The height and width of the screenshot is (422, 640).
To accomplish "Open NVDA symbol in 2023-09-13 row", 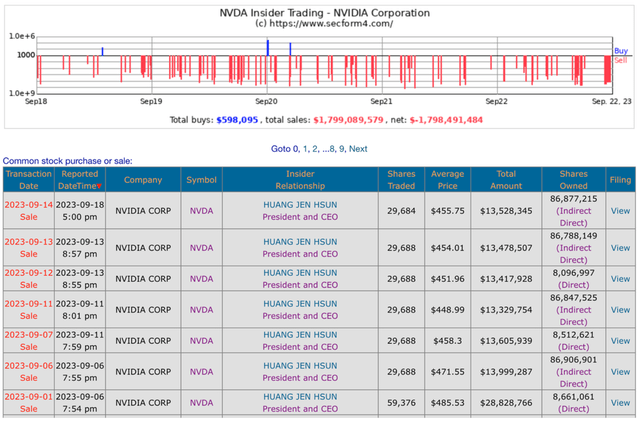I will pos(201,248).
